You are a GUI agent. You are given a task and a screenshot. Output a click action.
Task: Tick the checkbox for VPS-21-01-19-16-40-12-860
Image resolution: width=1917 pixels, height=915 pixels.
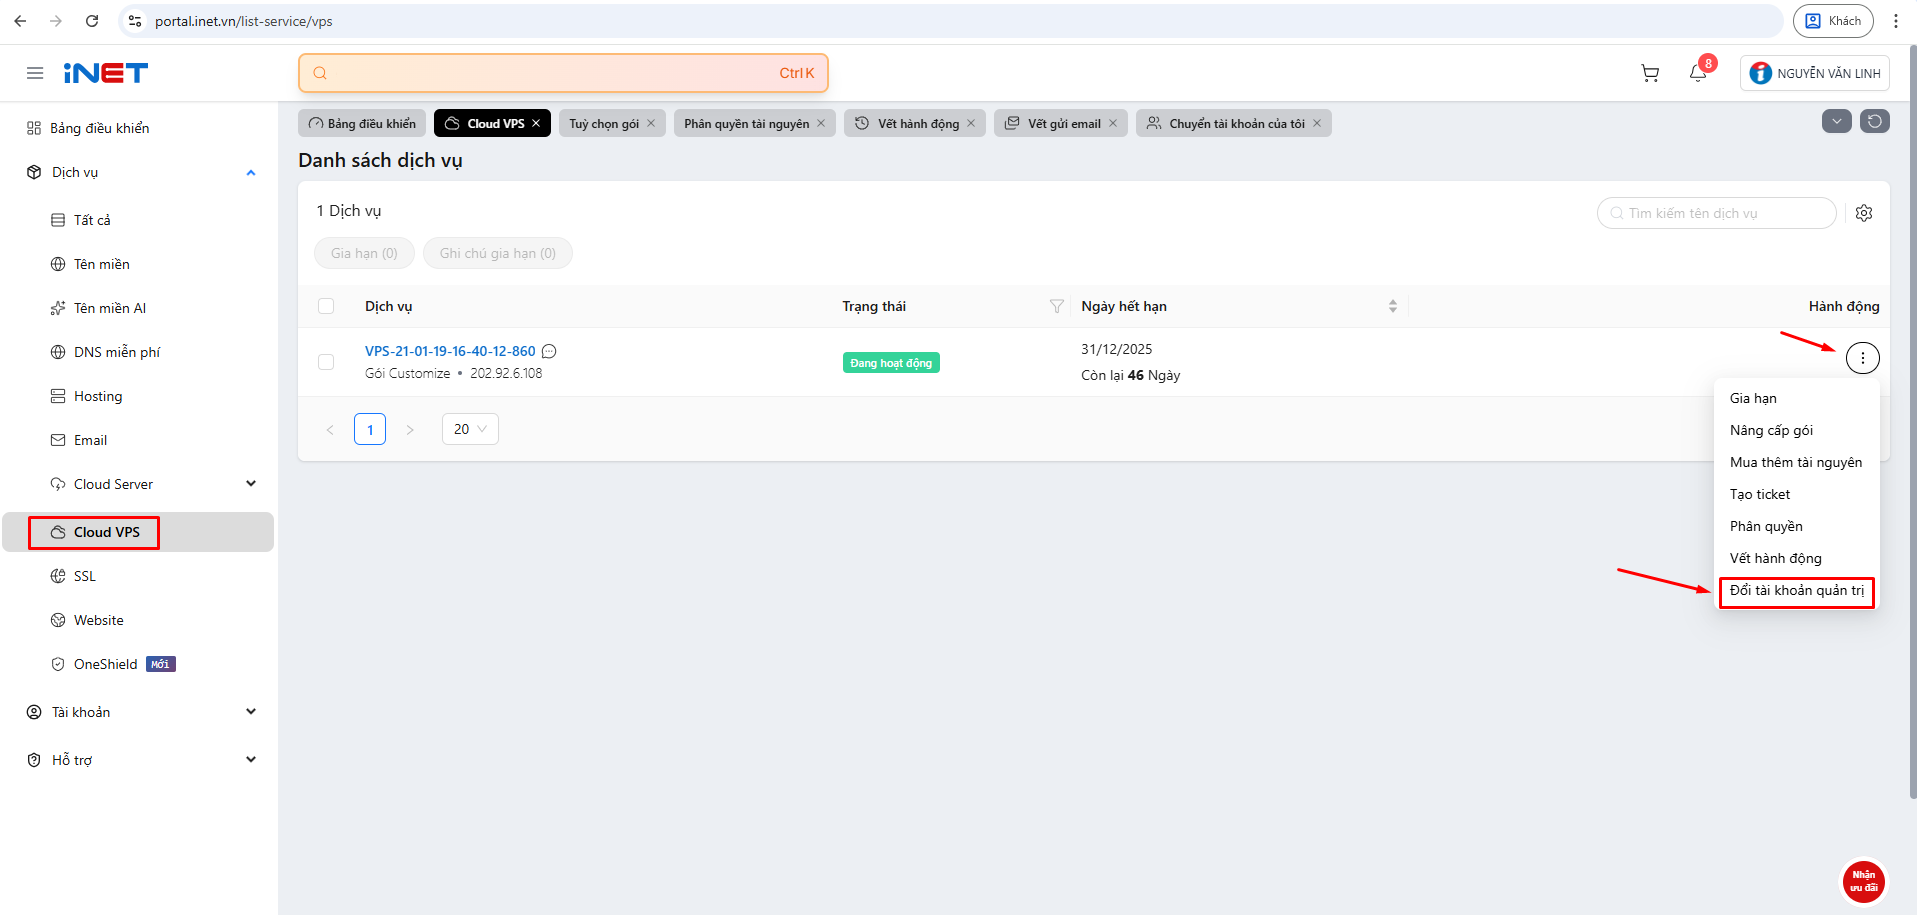pos(326,362)
